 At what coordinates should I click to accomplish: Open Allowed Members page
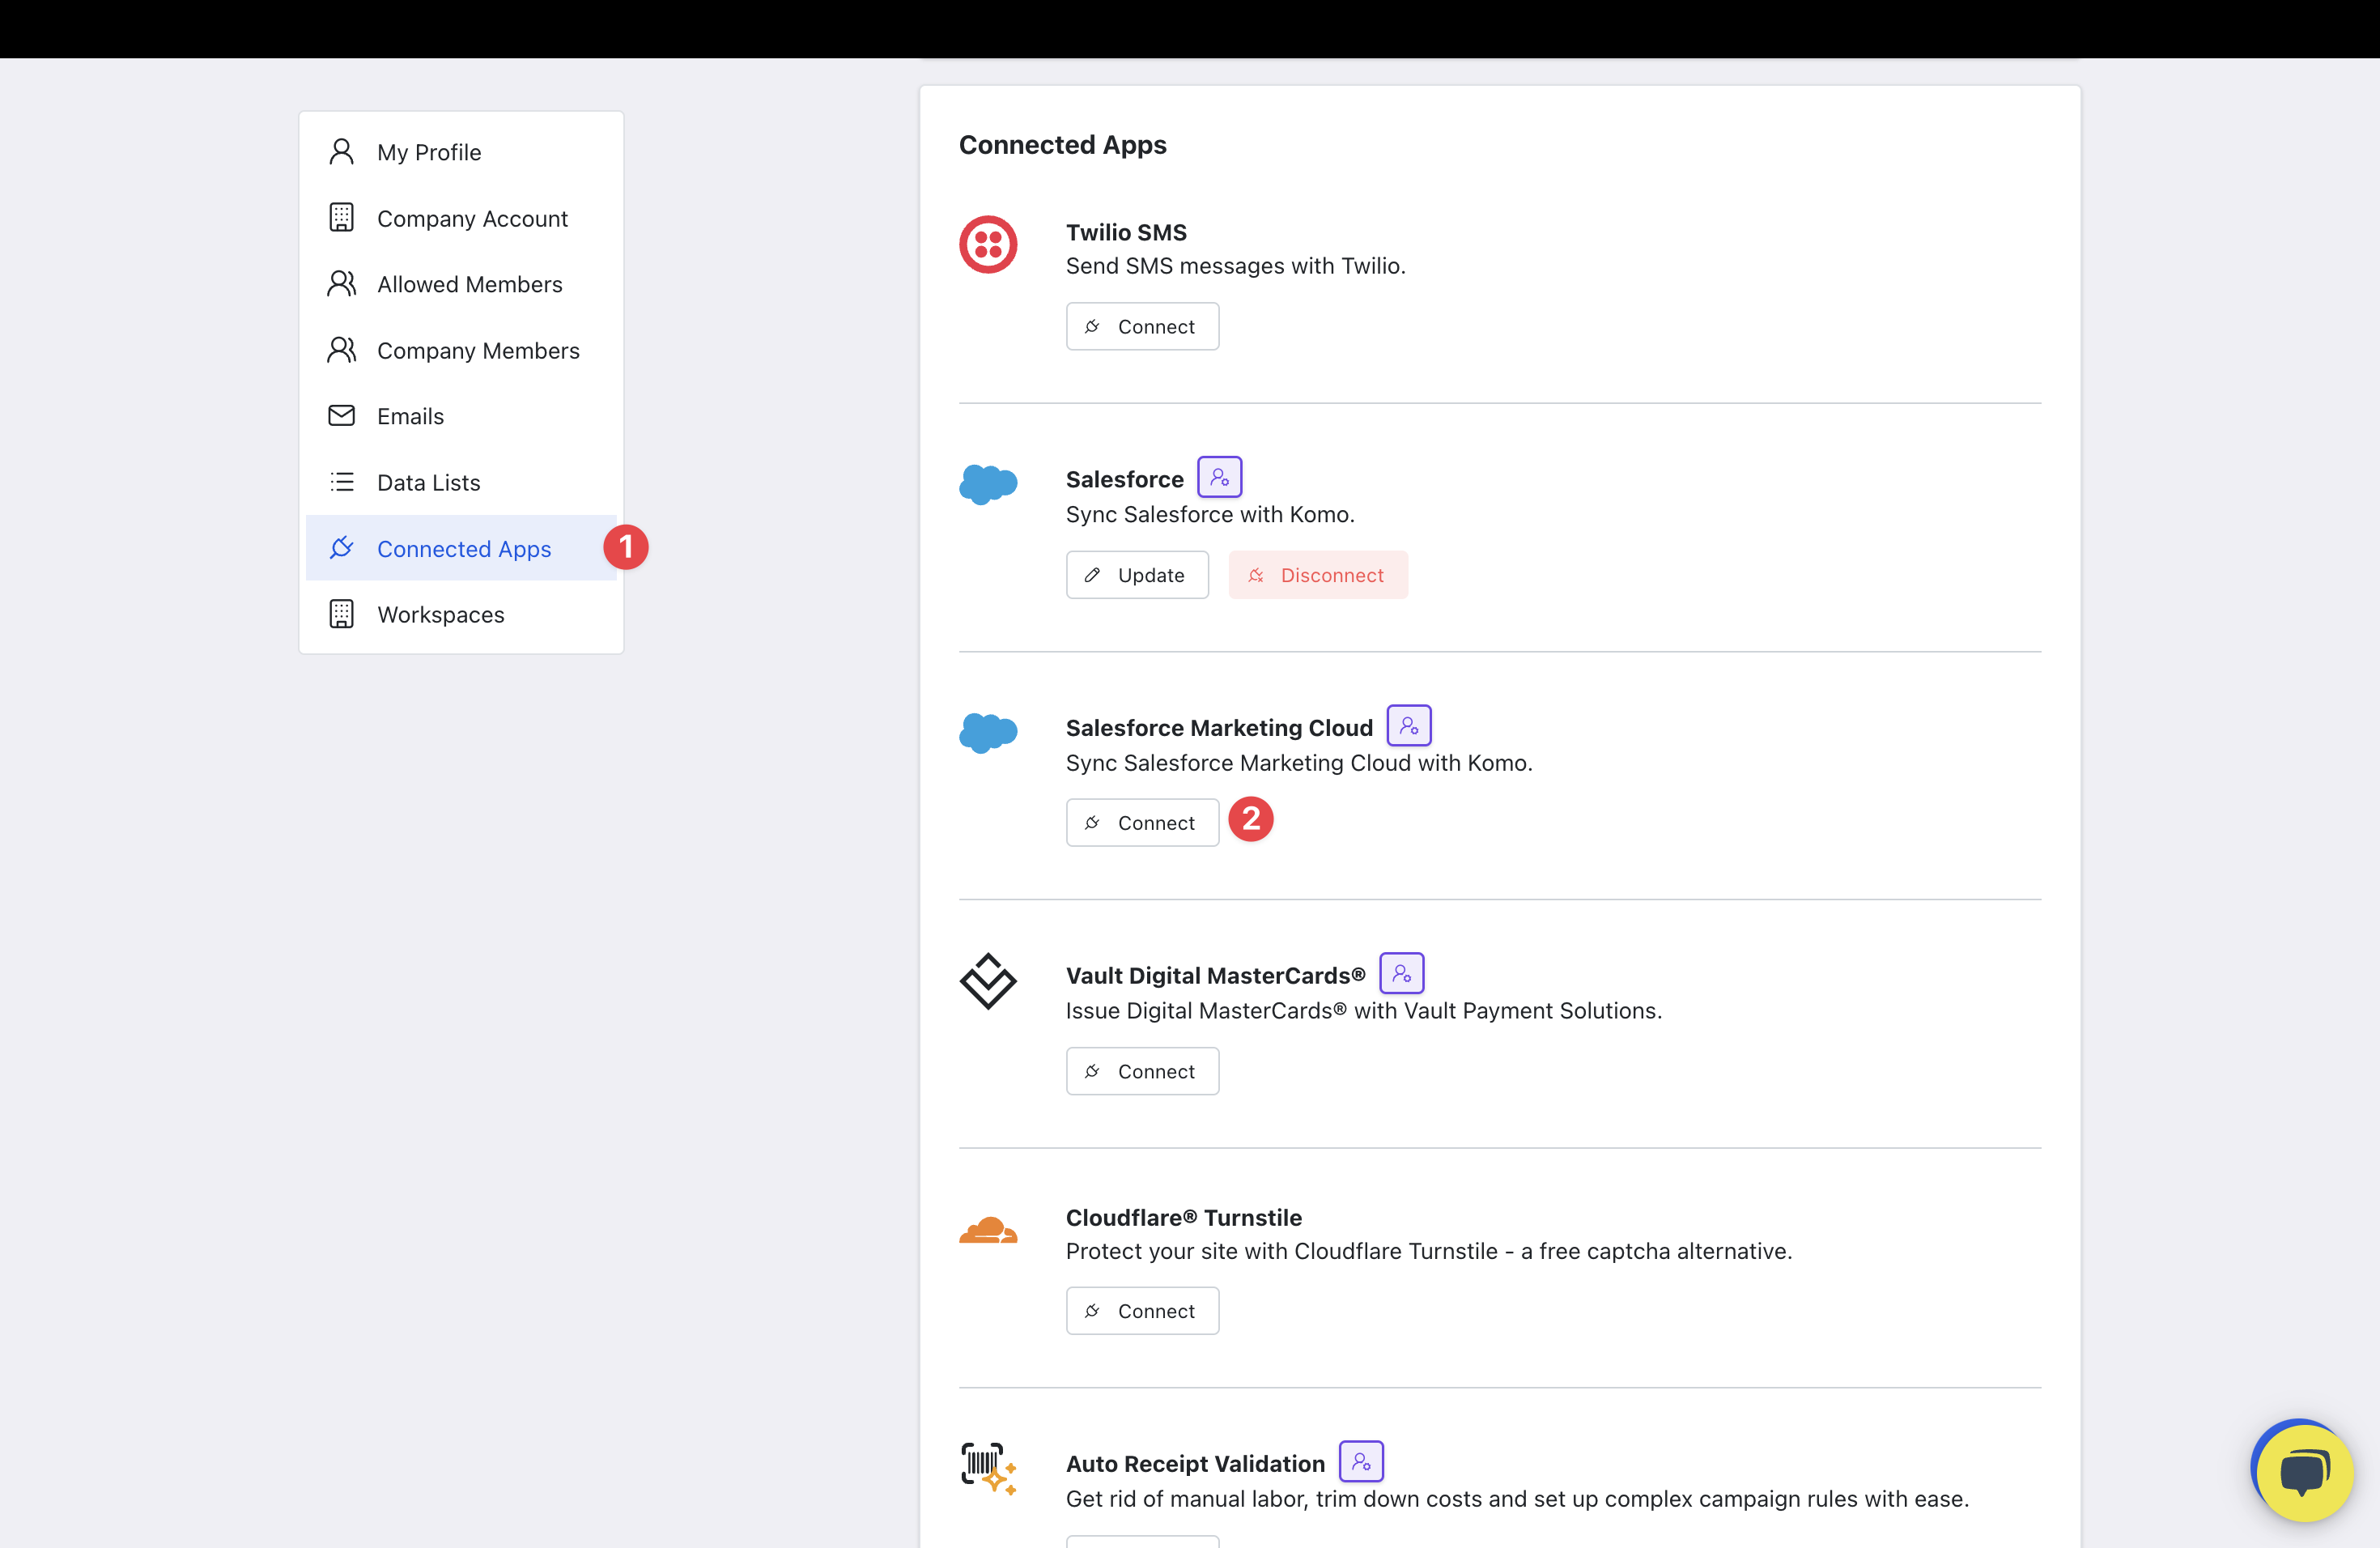pyautogui.click(x=469, y=284)
